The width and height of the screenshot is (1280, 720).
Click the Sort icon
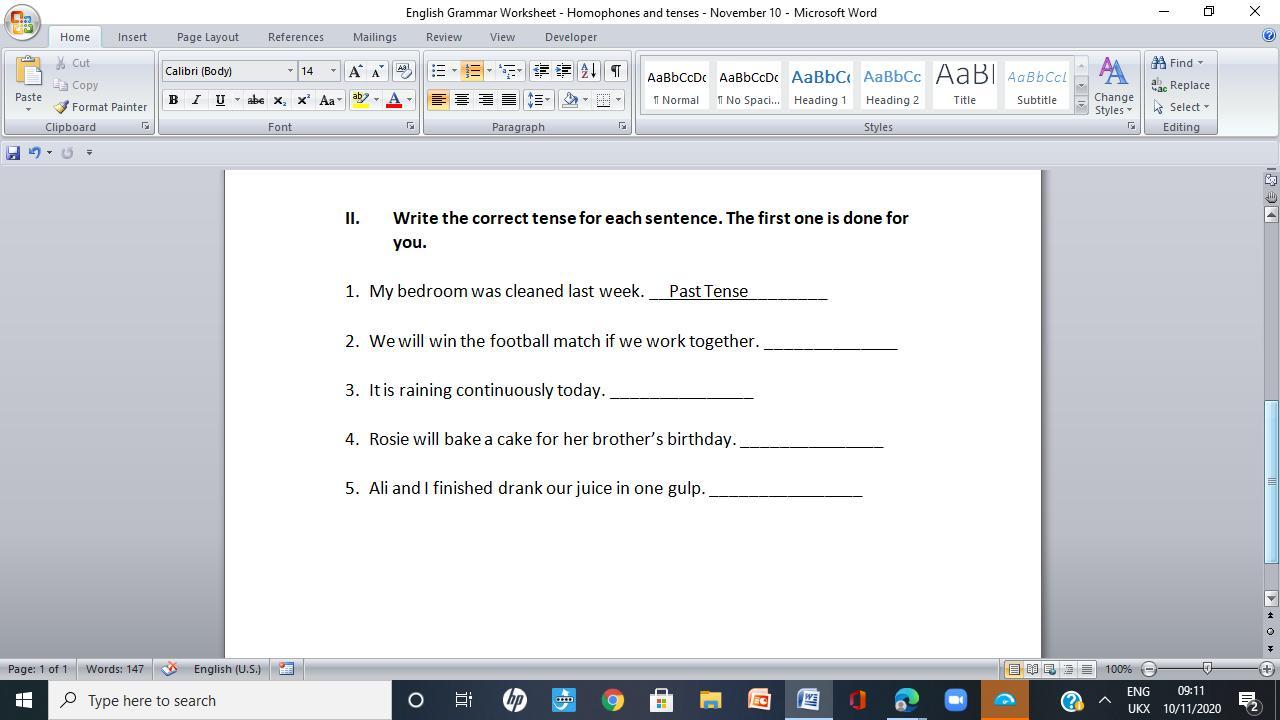588,71
